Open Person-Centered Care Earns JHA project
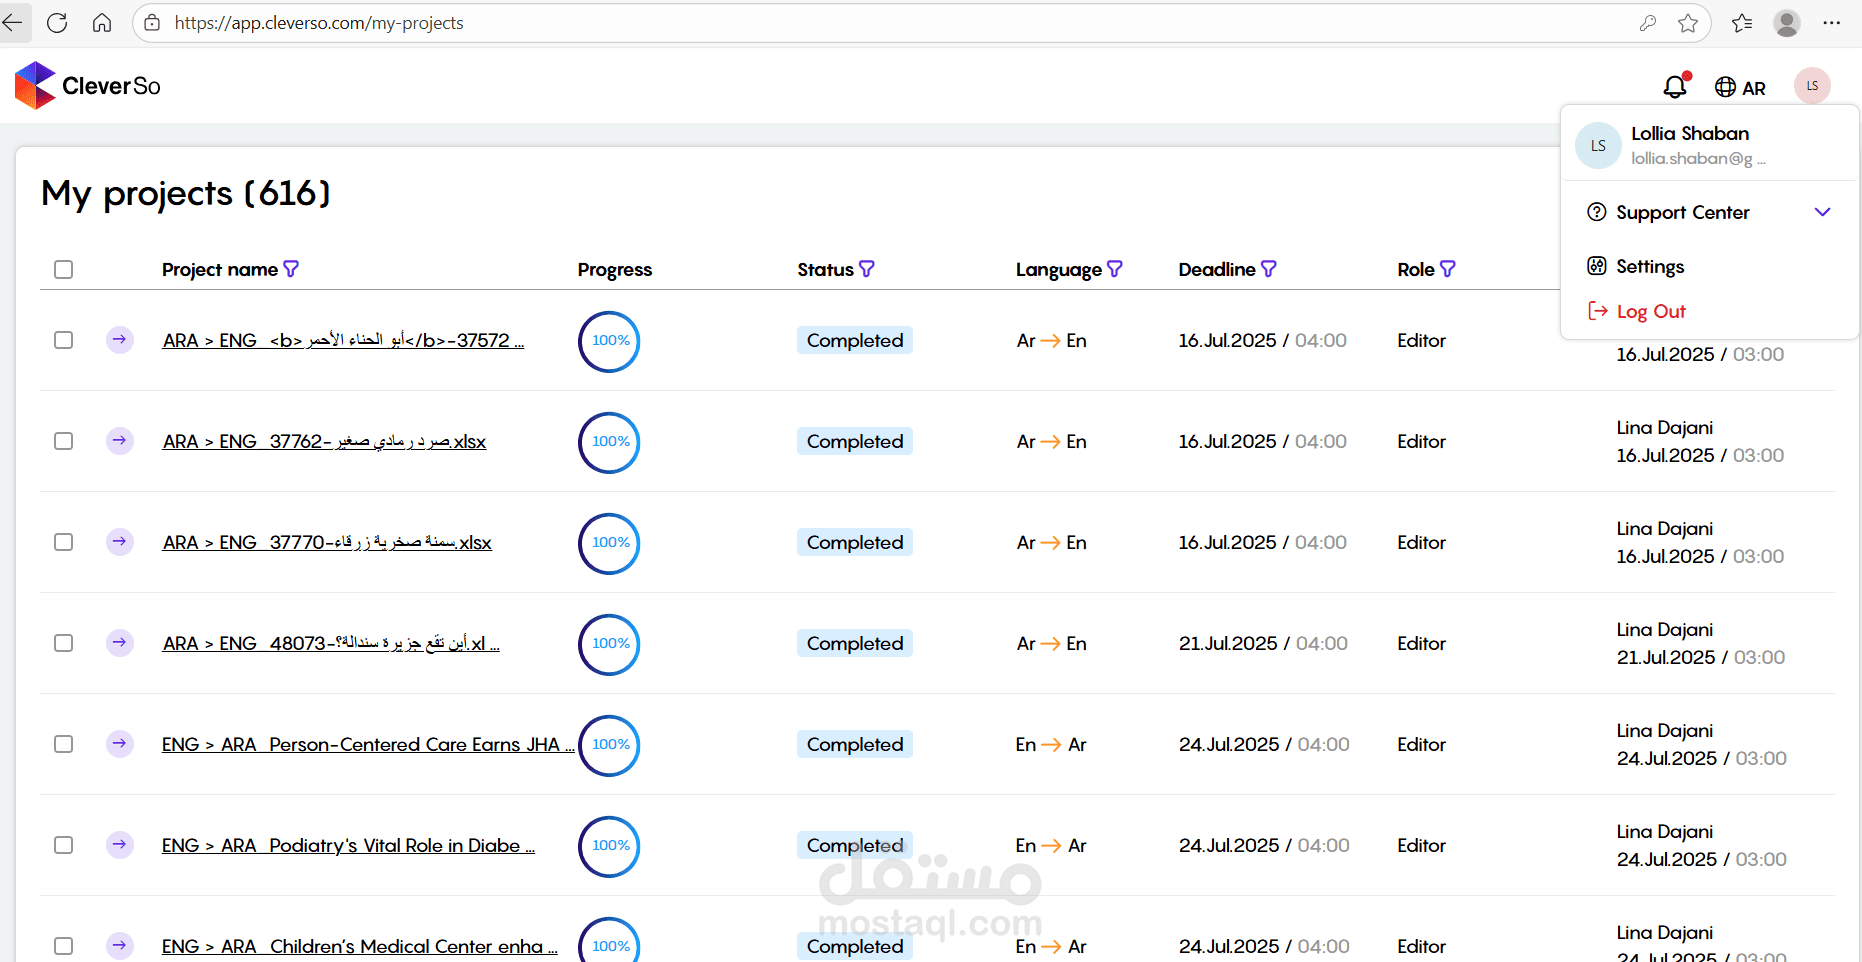Screen dimensions: 1862x962 (368, 744)
